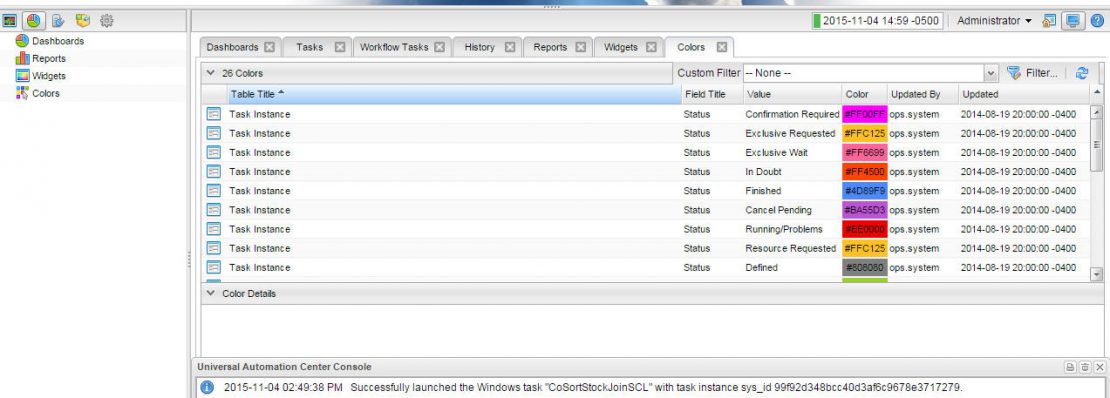Click the list scrollbar up arrow
Image resolution: width=1110 pixels, height=398 pixels.
(x=1097, y=111)
